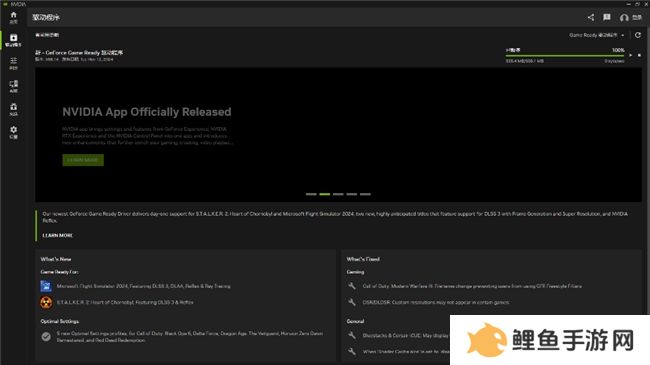Minimize the NVIDIA app window

pos(628,4)
